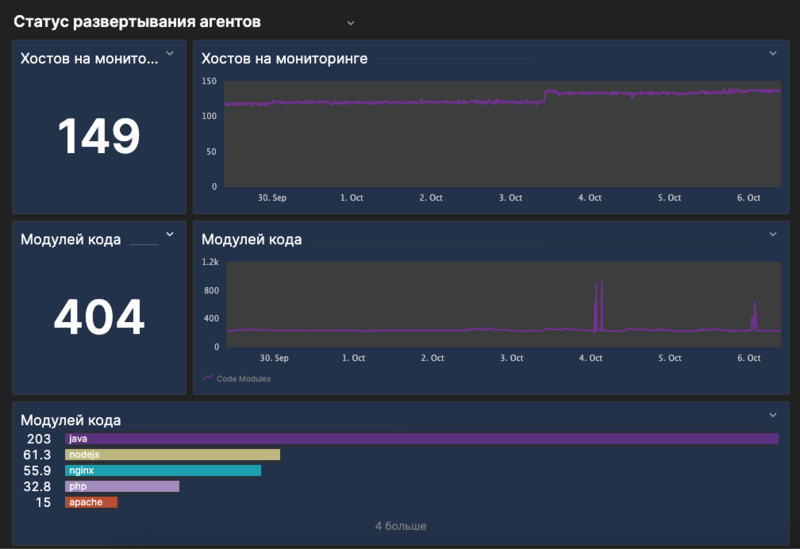Open menu chevron of the 404 tile
Screen dimensions: 800x549
(169, 235)
